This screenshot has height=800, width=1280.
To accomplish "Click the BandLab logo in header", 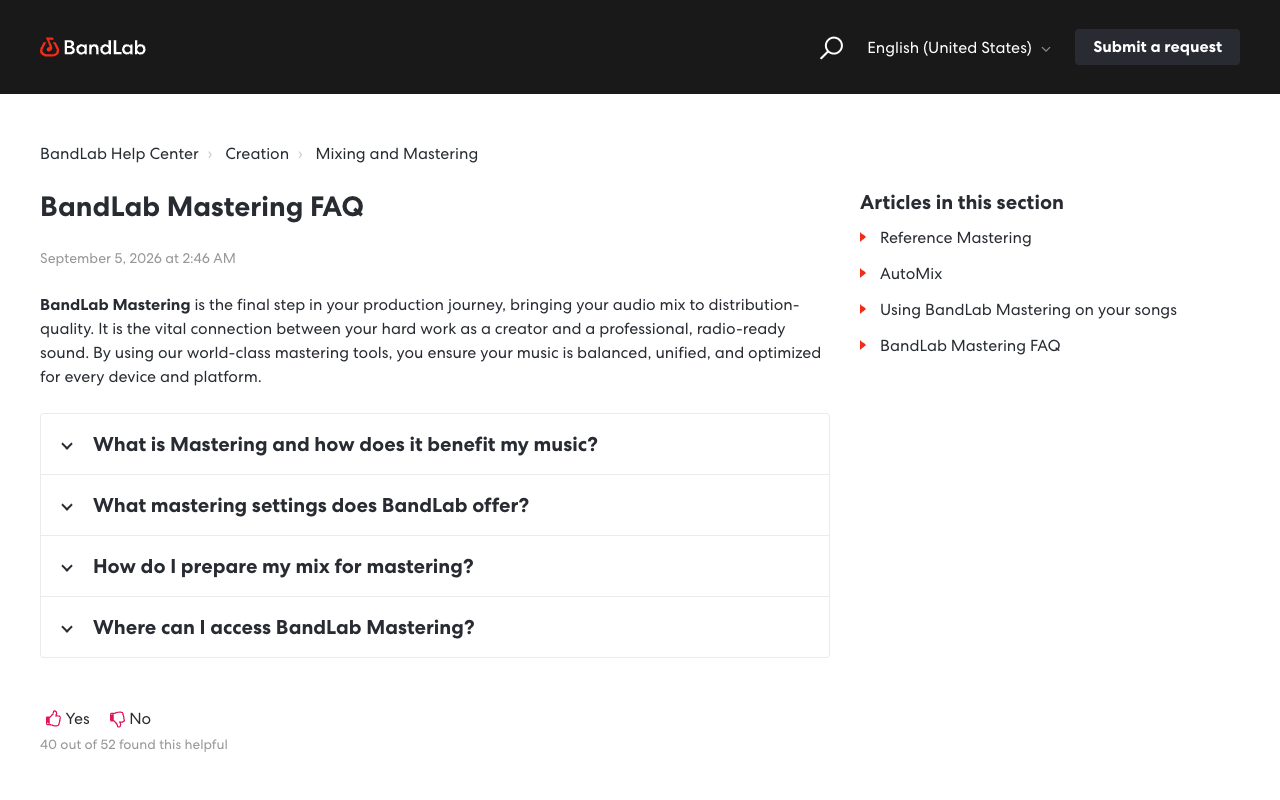I will click(93, 47).
